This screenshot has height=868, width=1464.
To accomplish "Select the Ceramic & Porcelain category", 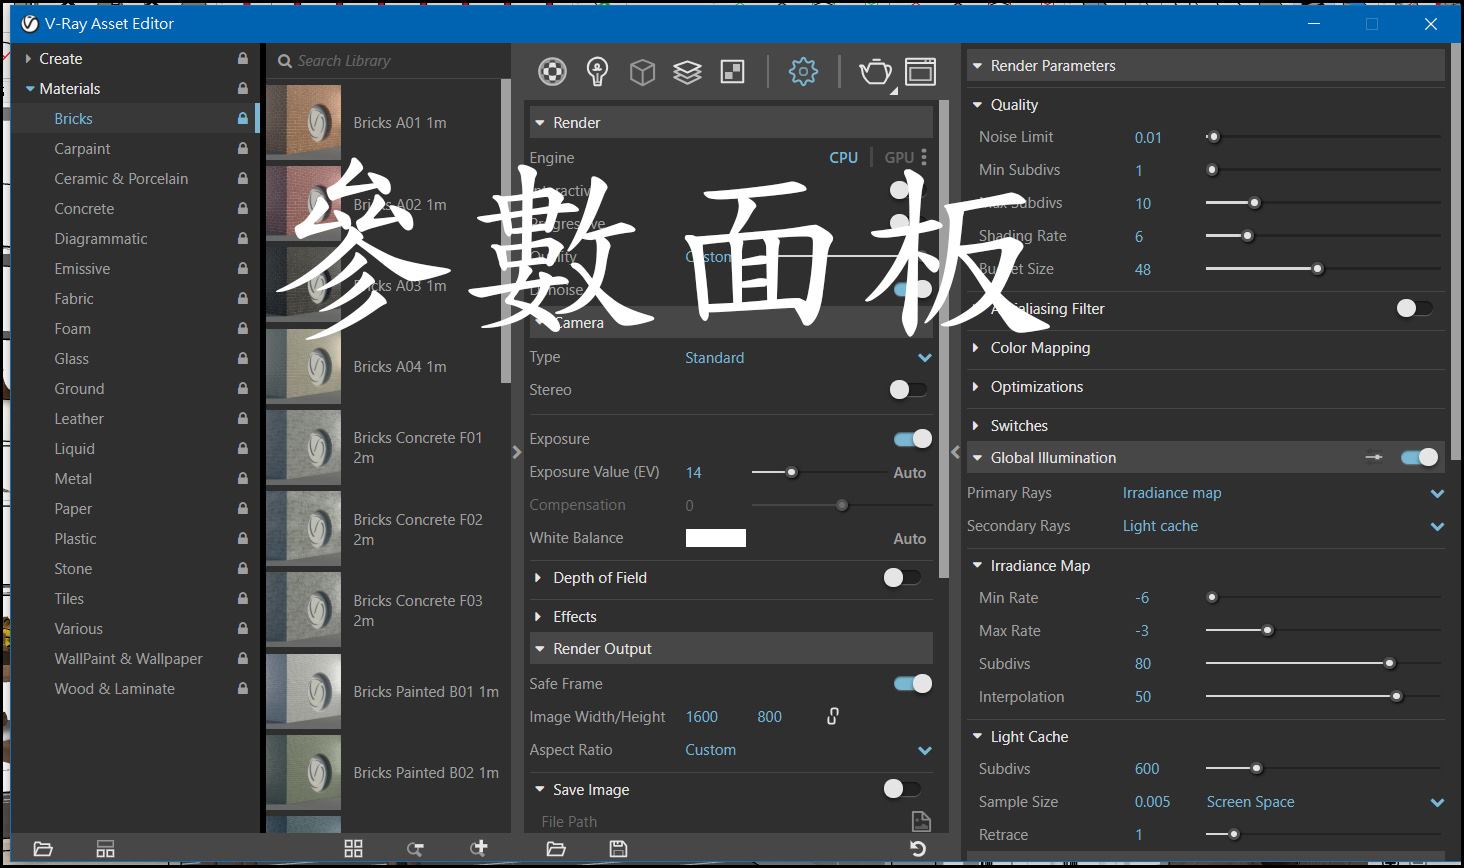I will (121, 179).
